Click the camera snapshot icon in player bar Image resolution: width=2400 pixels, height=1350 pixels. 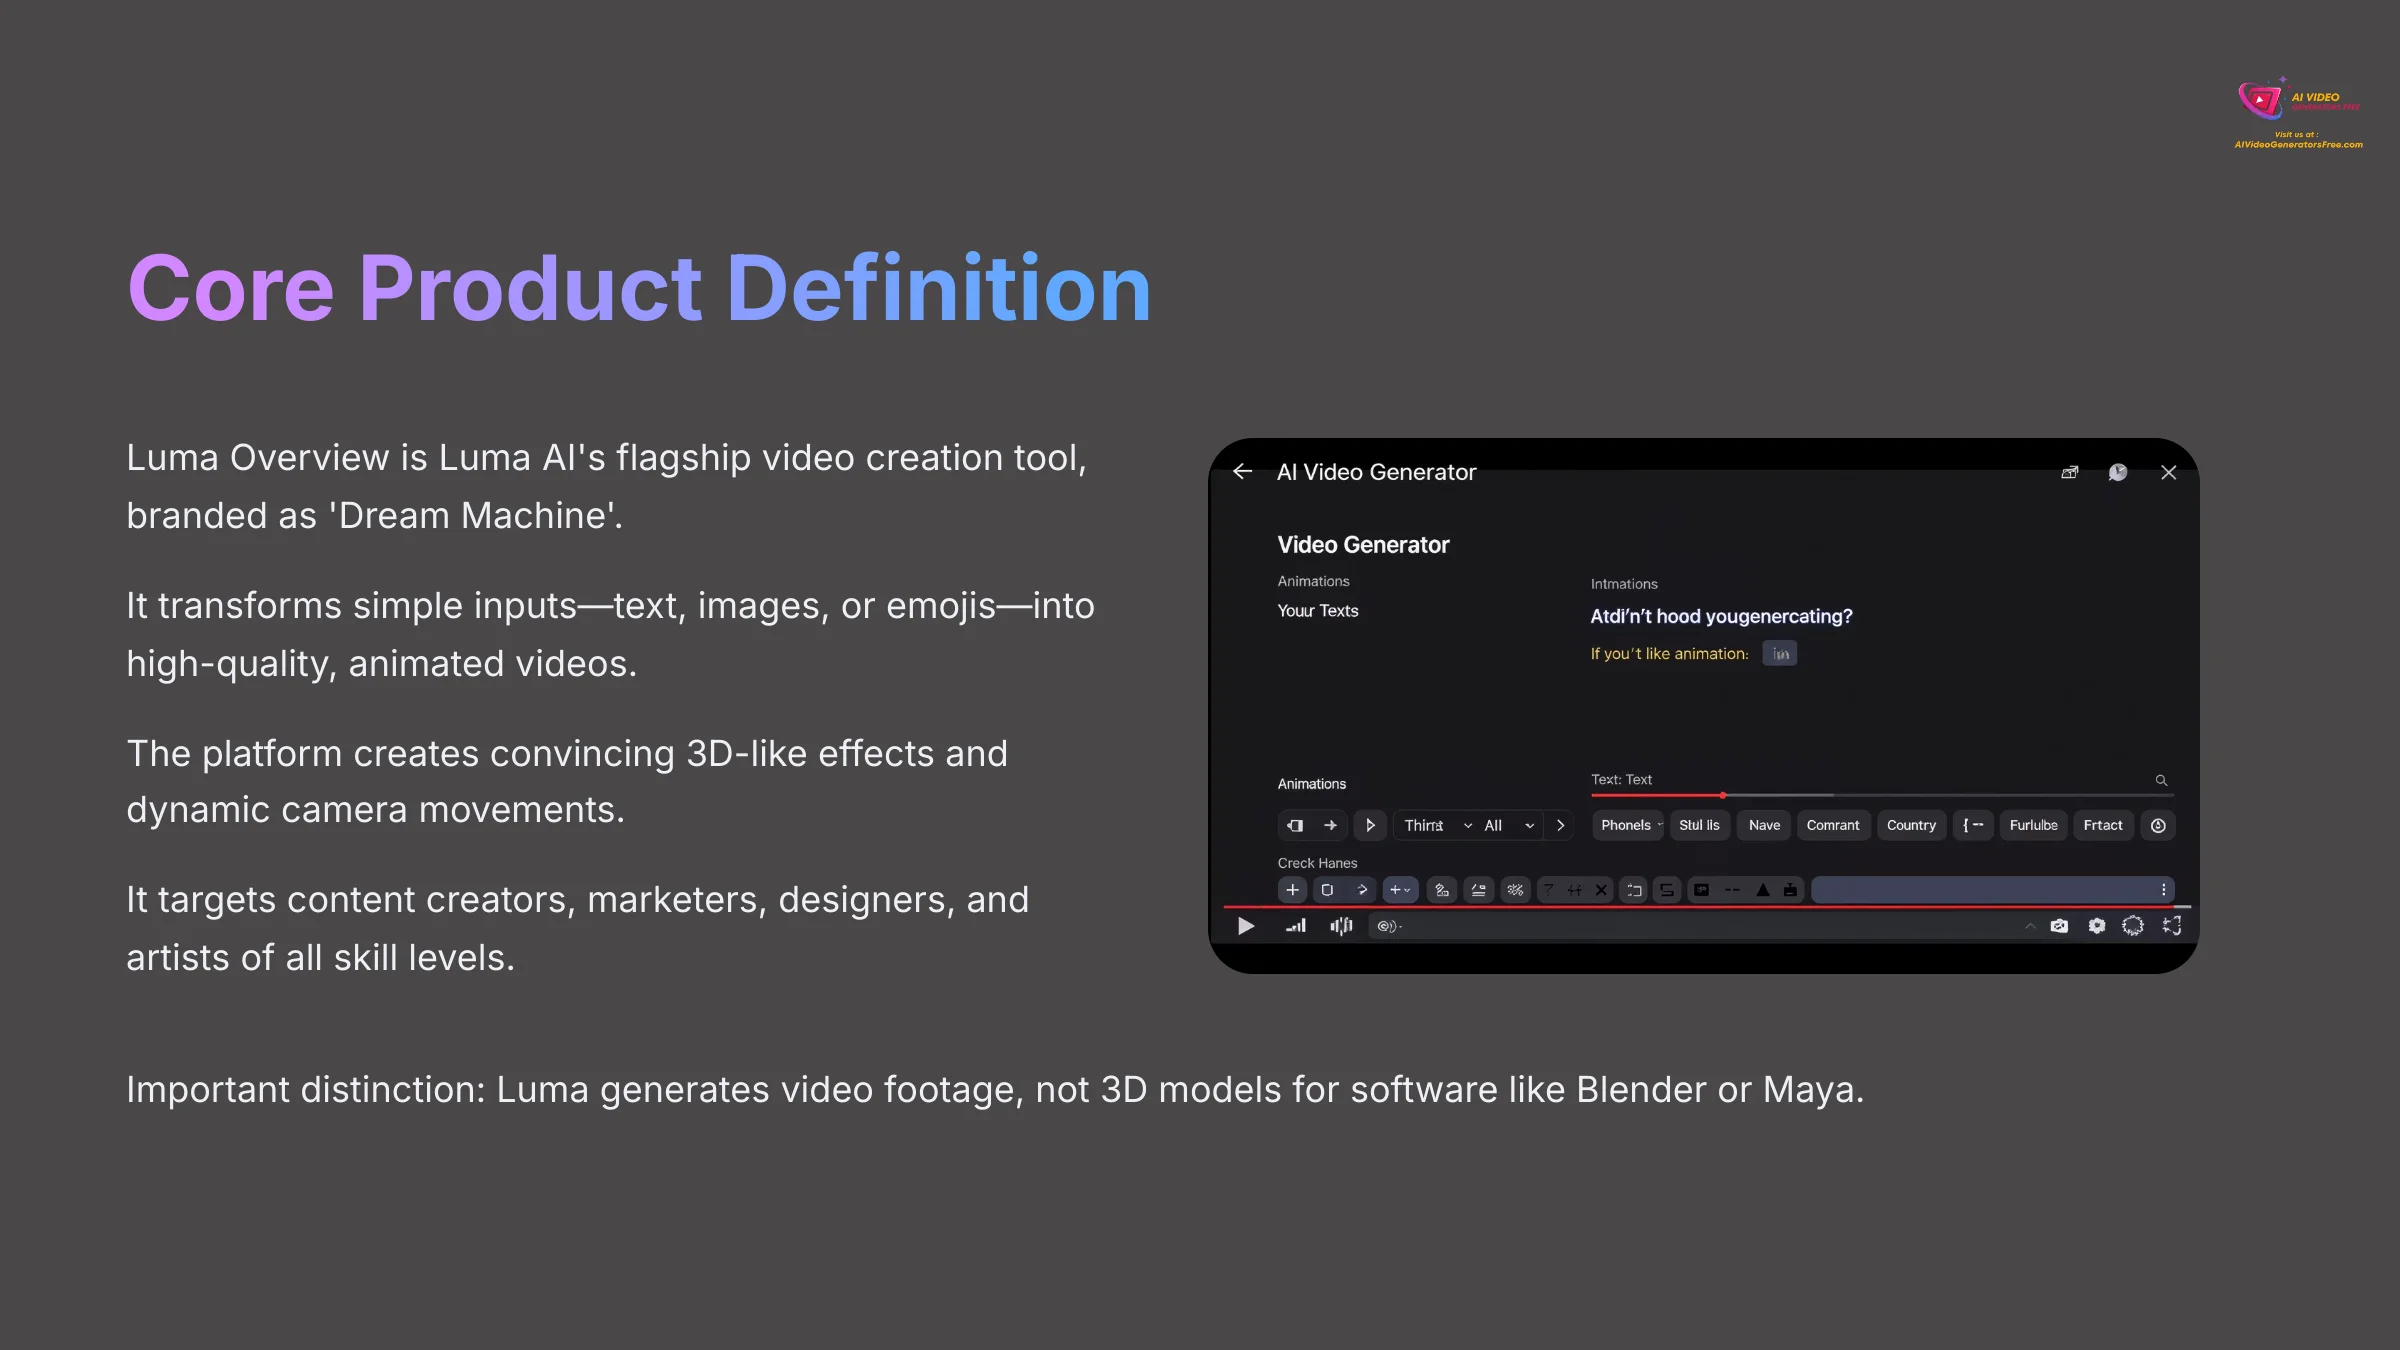click(2059, 926)
